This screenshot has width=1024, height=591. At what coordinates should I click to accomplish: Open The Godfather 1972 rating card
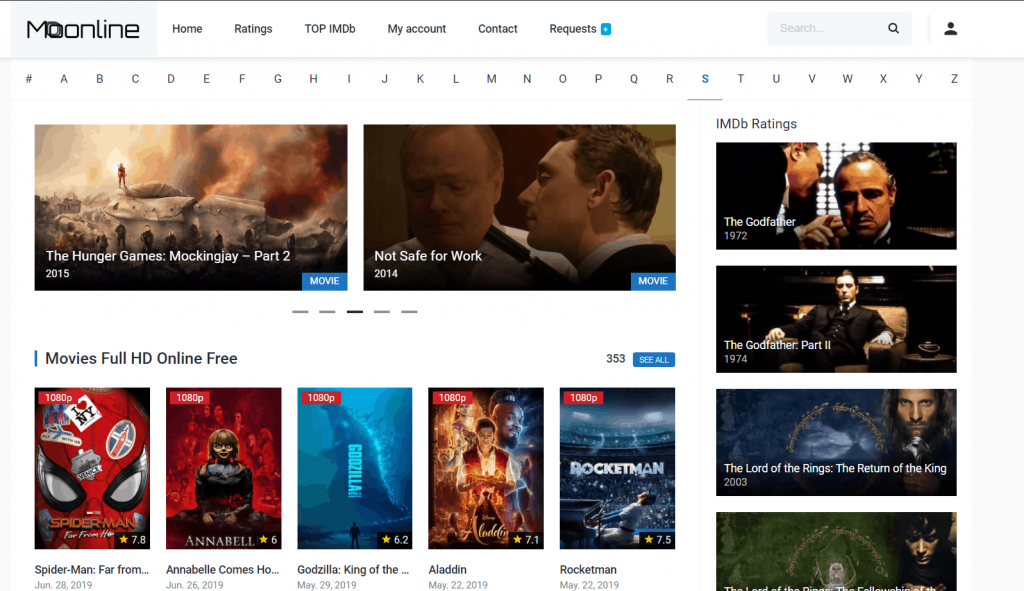(x=836, y=196)
